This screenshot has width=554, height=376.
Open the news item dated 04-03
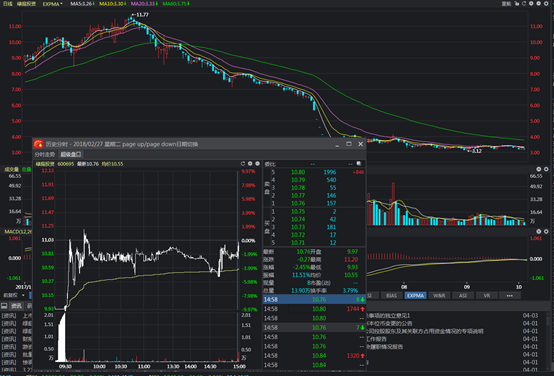pyautogui.click(x=452, y=316)
